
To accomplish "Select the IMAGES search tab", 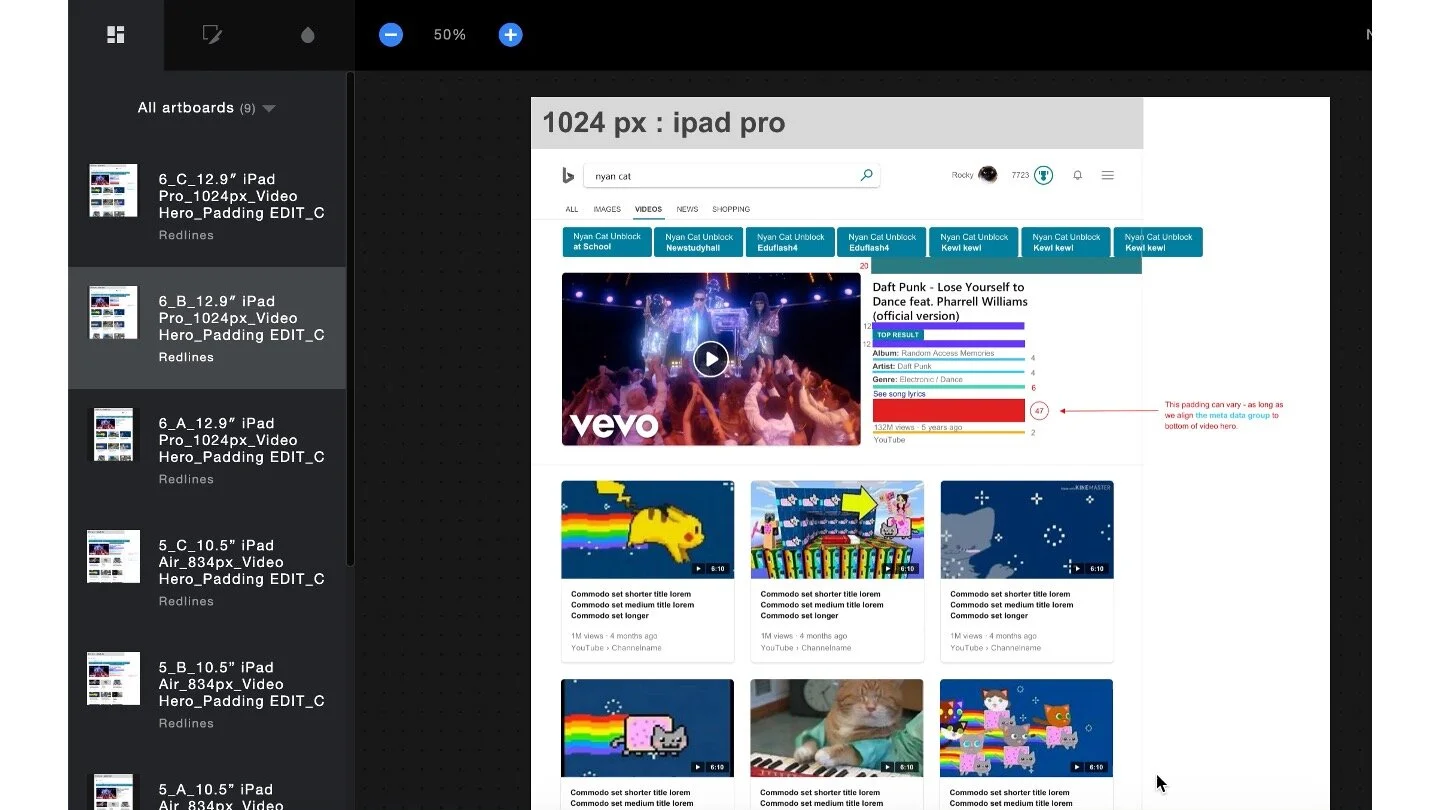I will coord(607,209).
